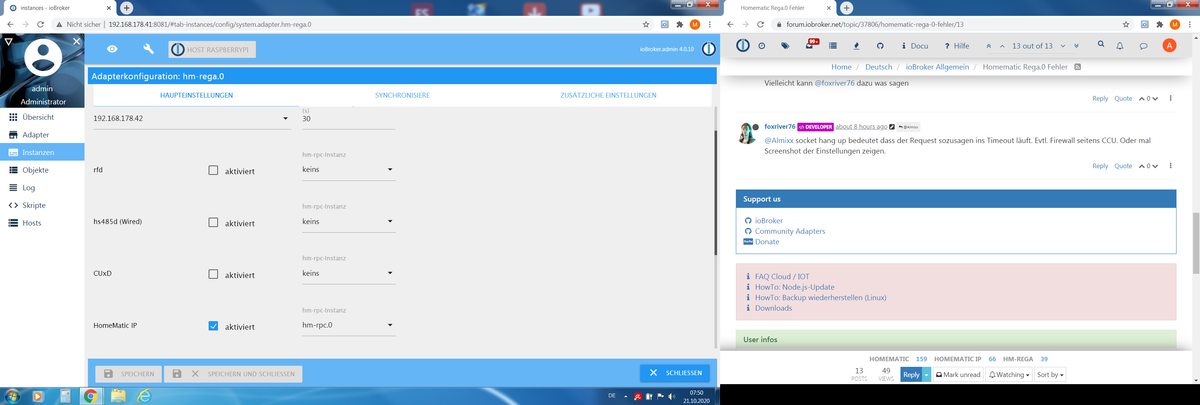Open the 192.168.178.42 address dropdown
Image resolution: width=1200 pixels, height=405 pixels.
tap(191, 118)
